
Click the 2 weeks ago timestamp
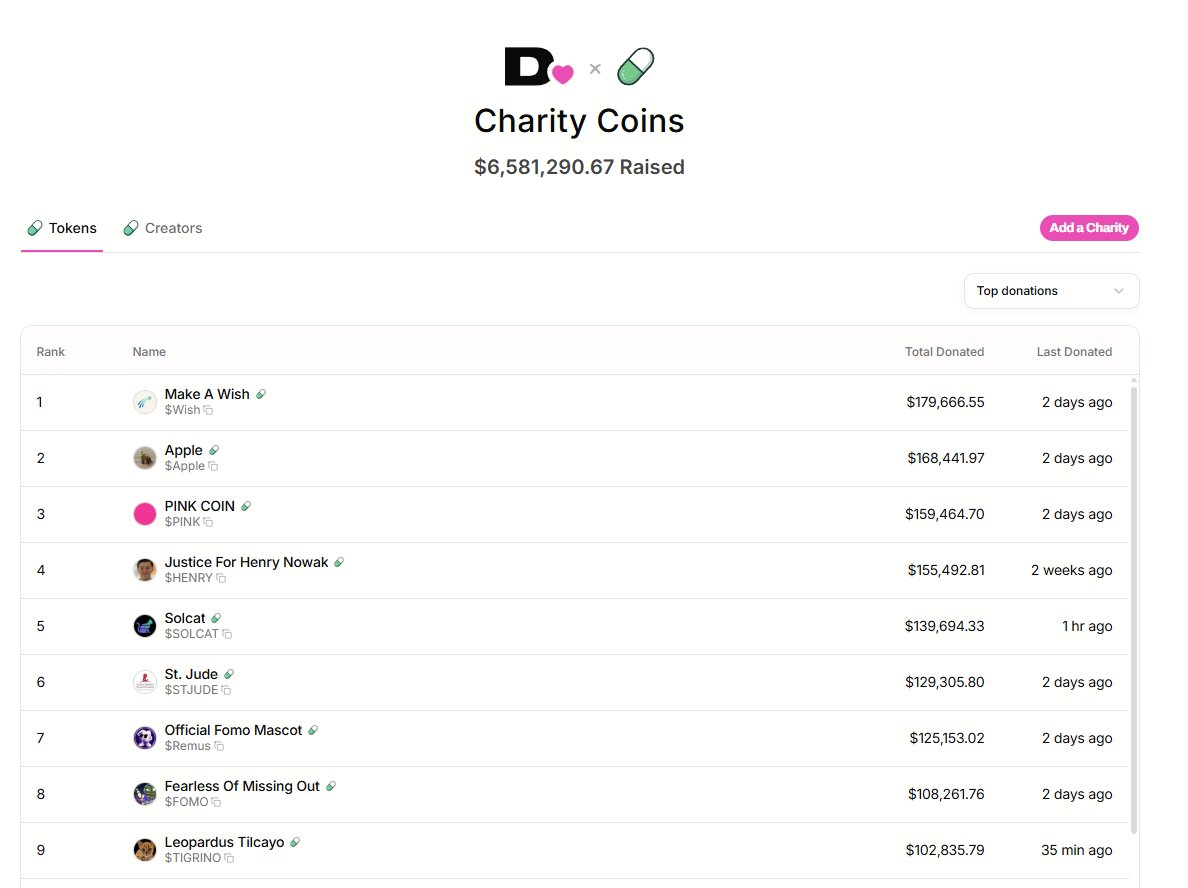point(1071,571)
